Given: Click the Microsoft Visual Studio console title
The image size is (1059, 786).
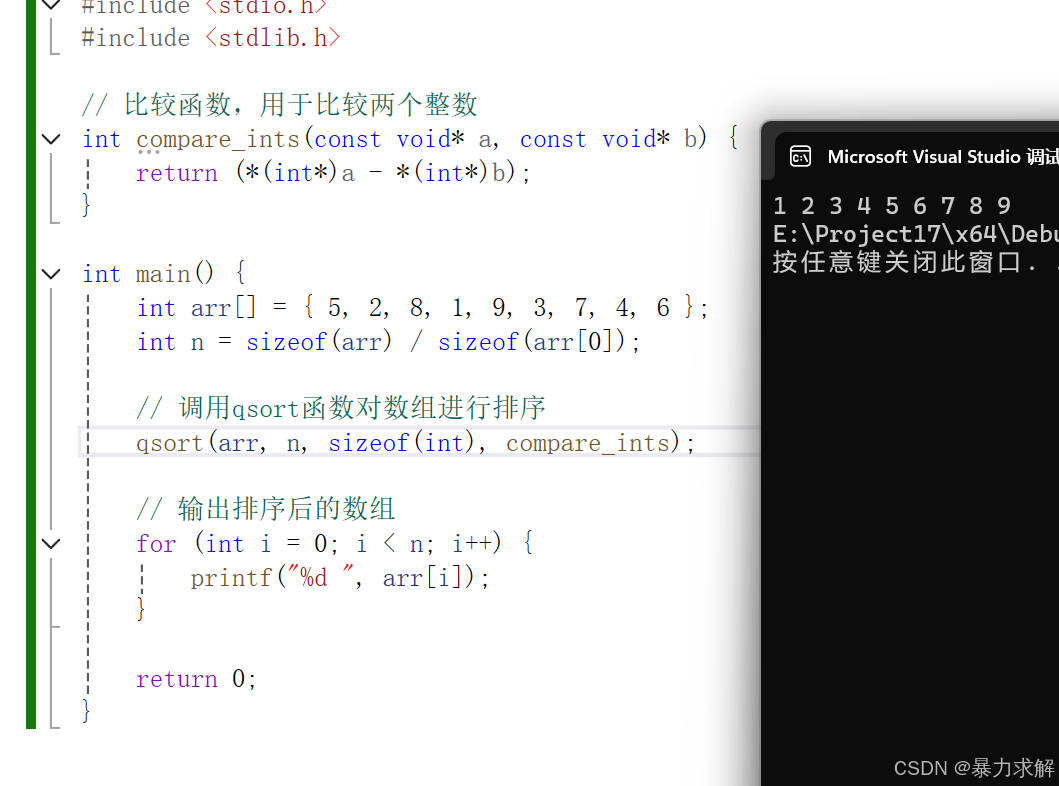Looking at the screenshot, I should click(942, 157).
